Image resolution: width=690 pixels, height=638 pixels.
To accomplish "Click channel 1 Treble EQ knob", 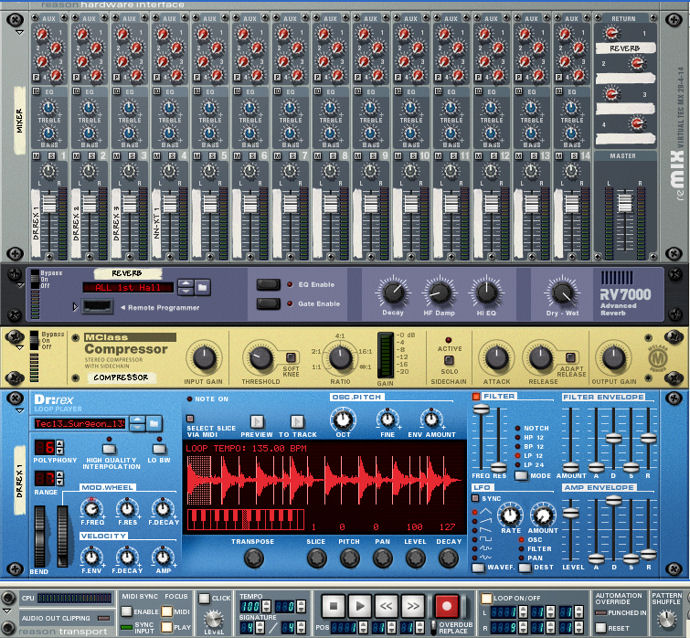I will coord(48,108).
